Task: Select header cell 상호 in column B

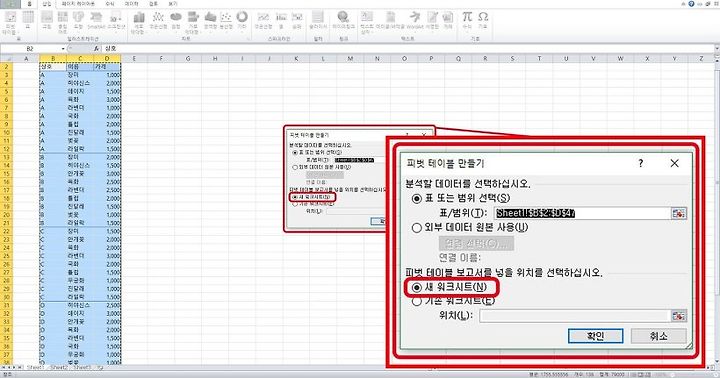Action: 53,67
